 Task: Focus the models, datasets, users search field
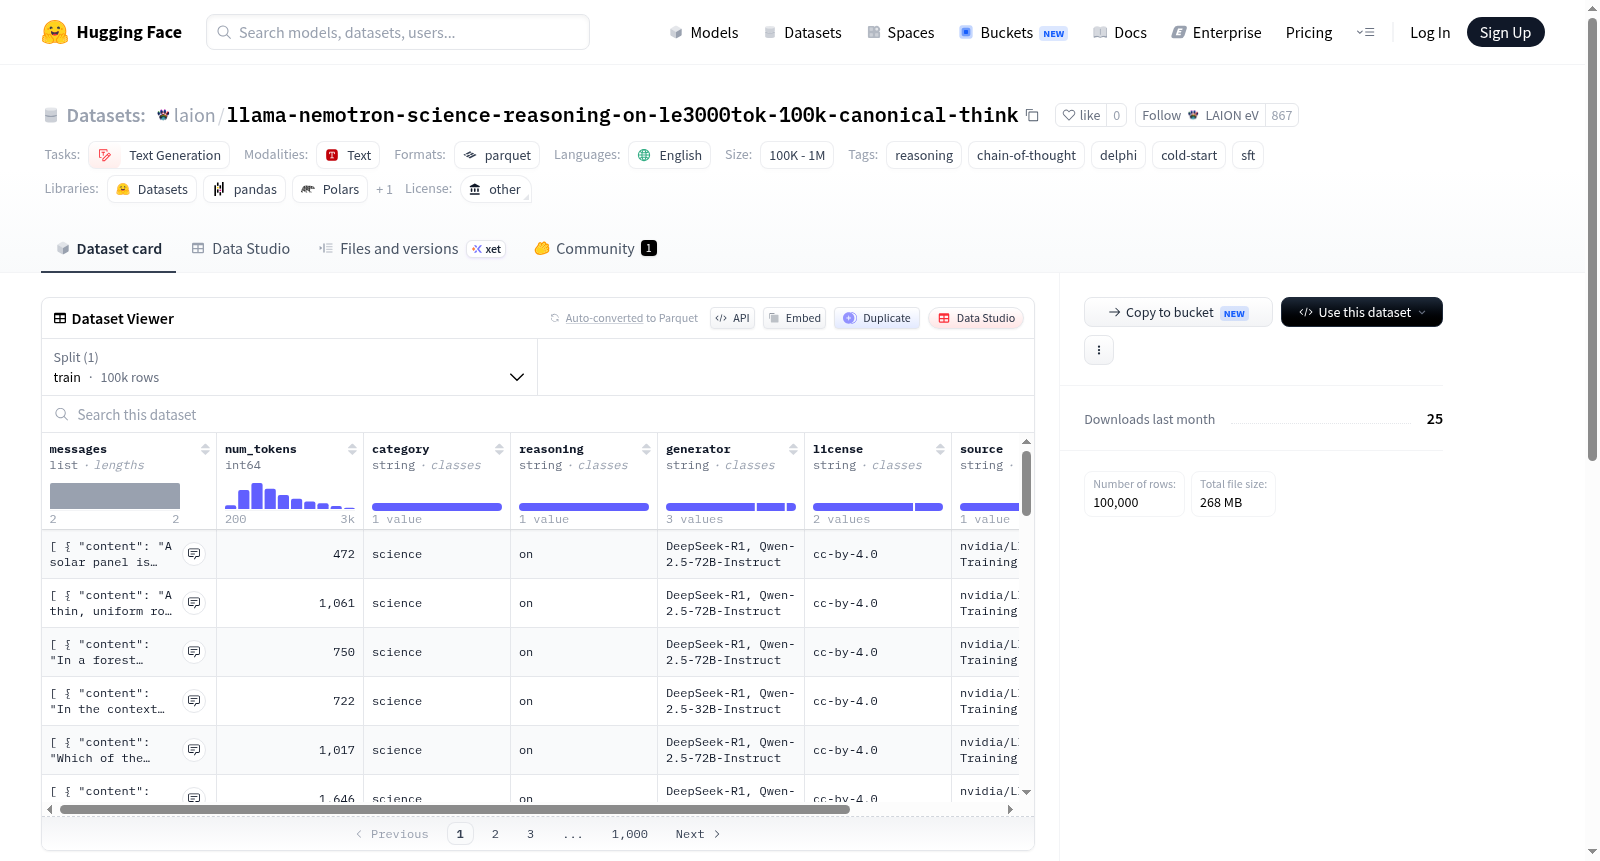(x=398, y=32)
